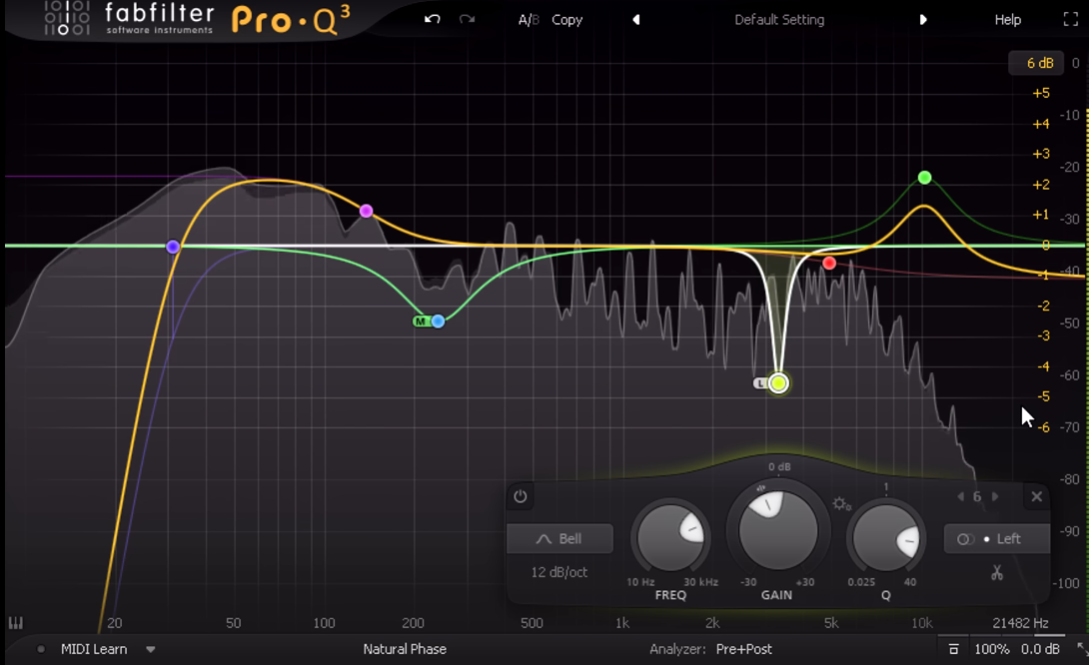
Task: Select the purple low-cut band node
Action: (173, 246)
